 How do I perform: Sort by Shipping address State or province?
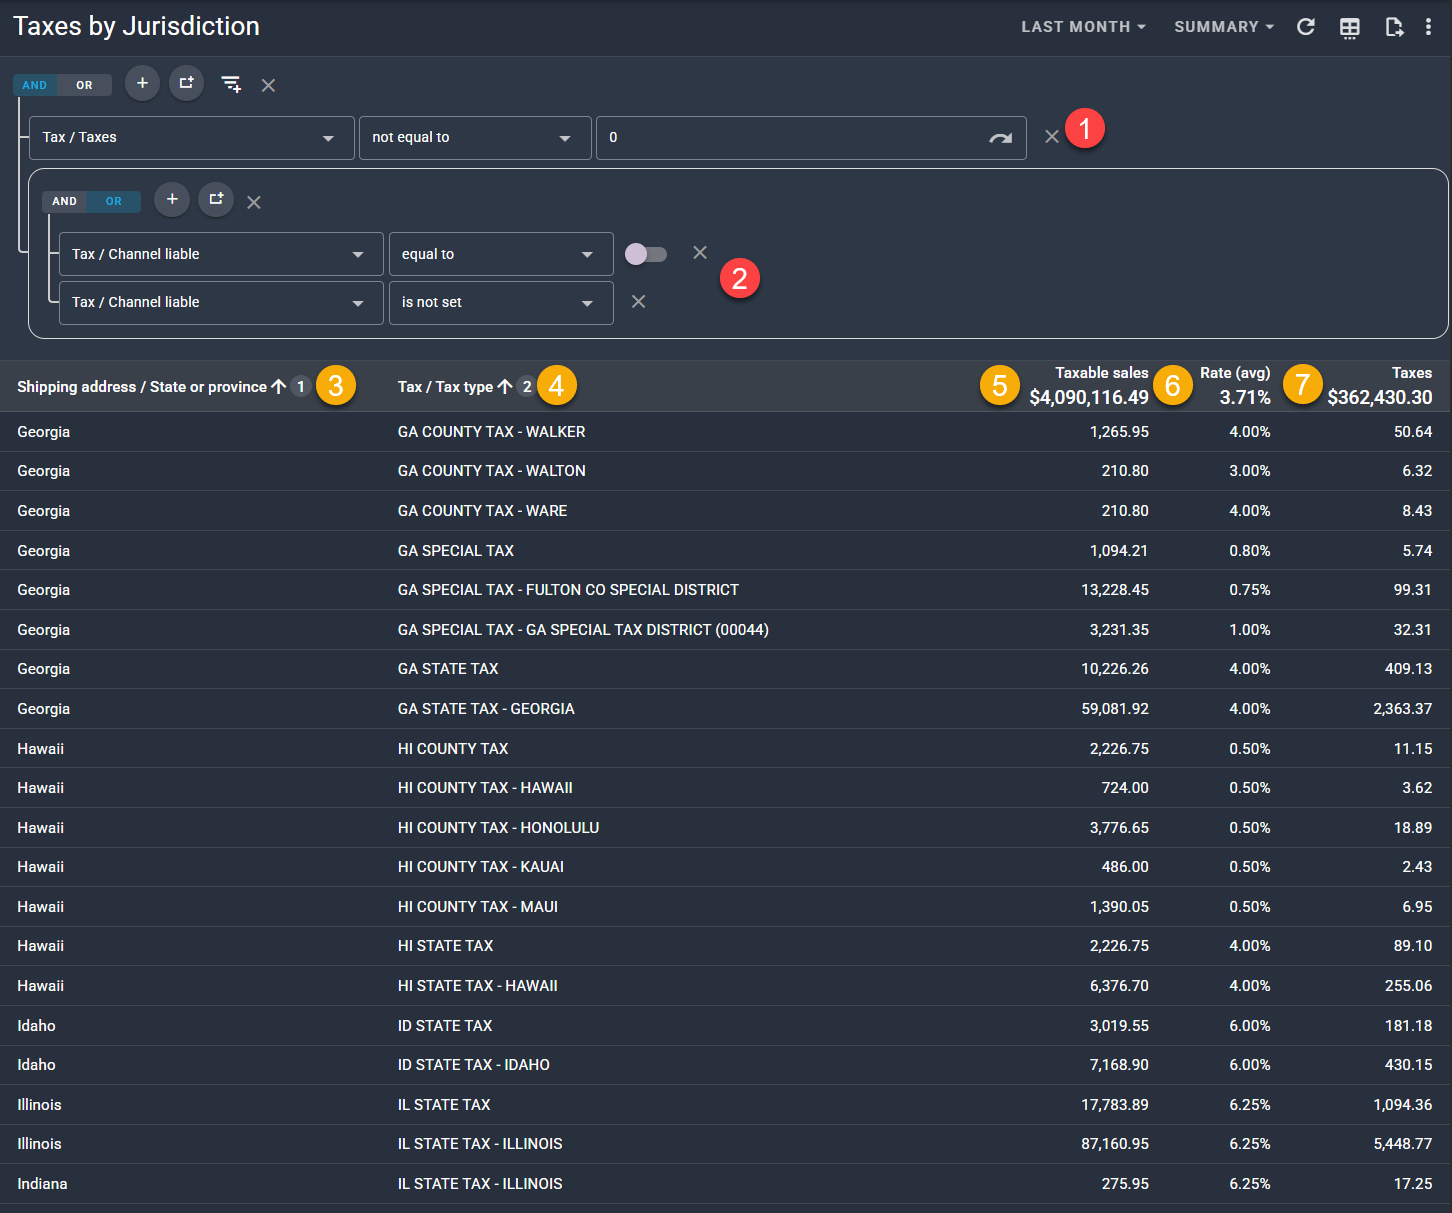click(142, 387)
